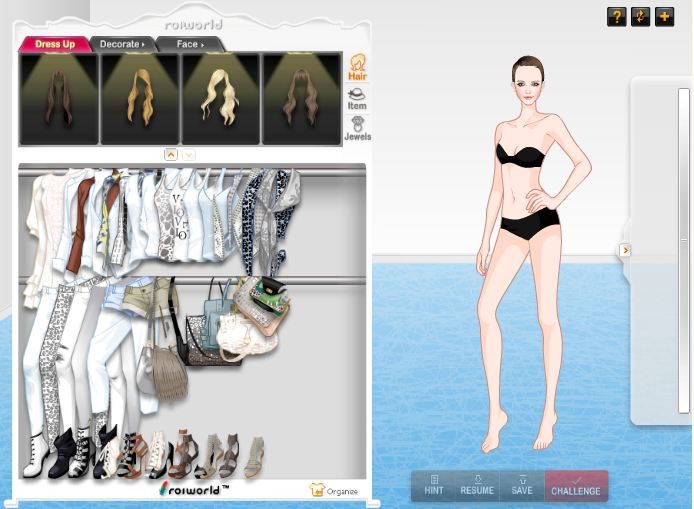Start the Challenge button
694x509 pixels.
click(x=576, y=486)
